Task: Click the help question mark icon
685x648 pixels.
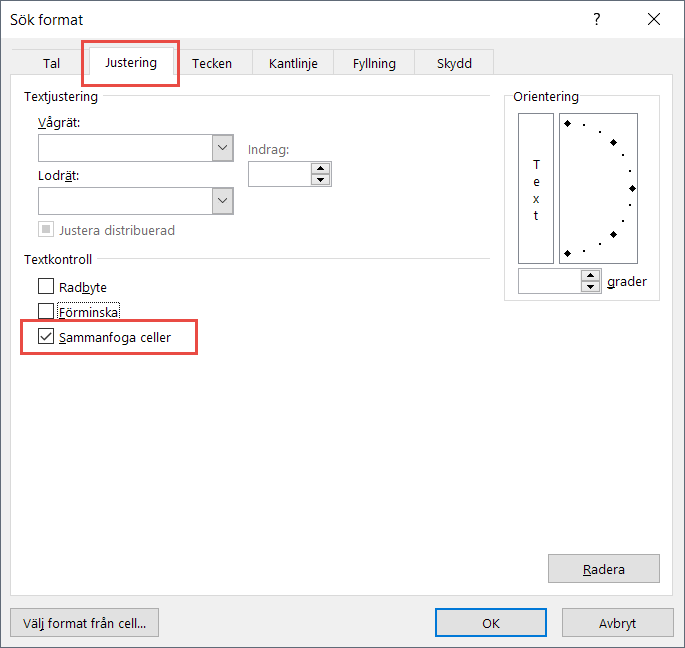Action: tap(597, 19)
